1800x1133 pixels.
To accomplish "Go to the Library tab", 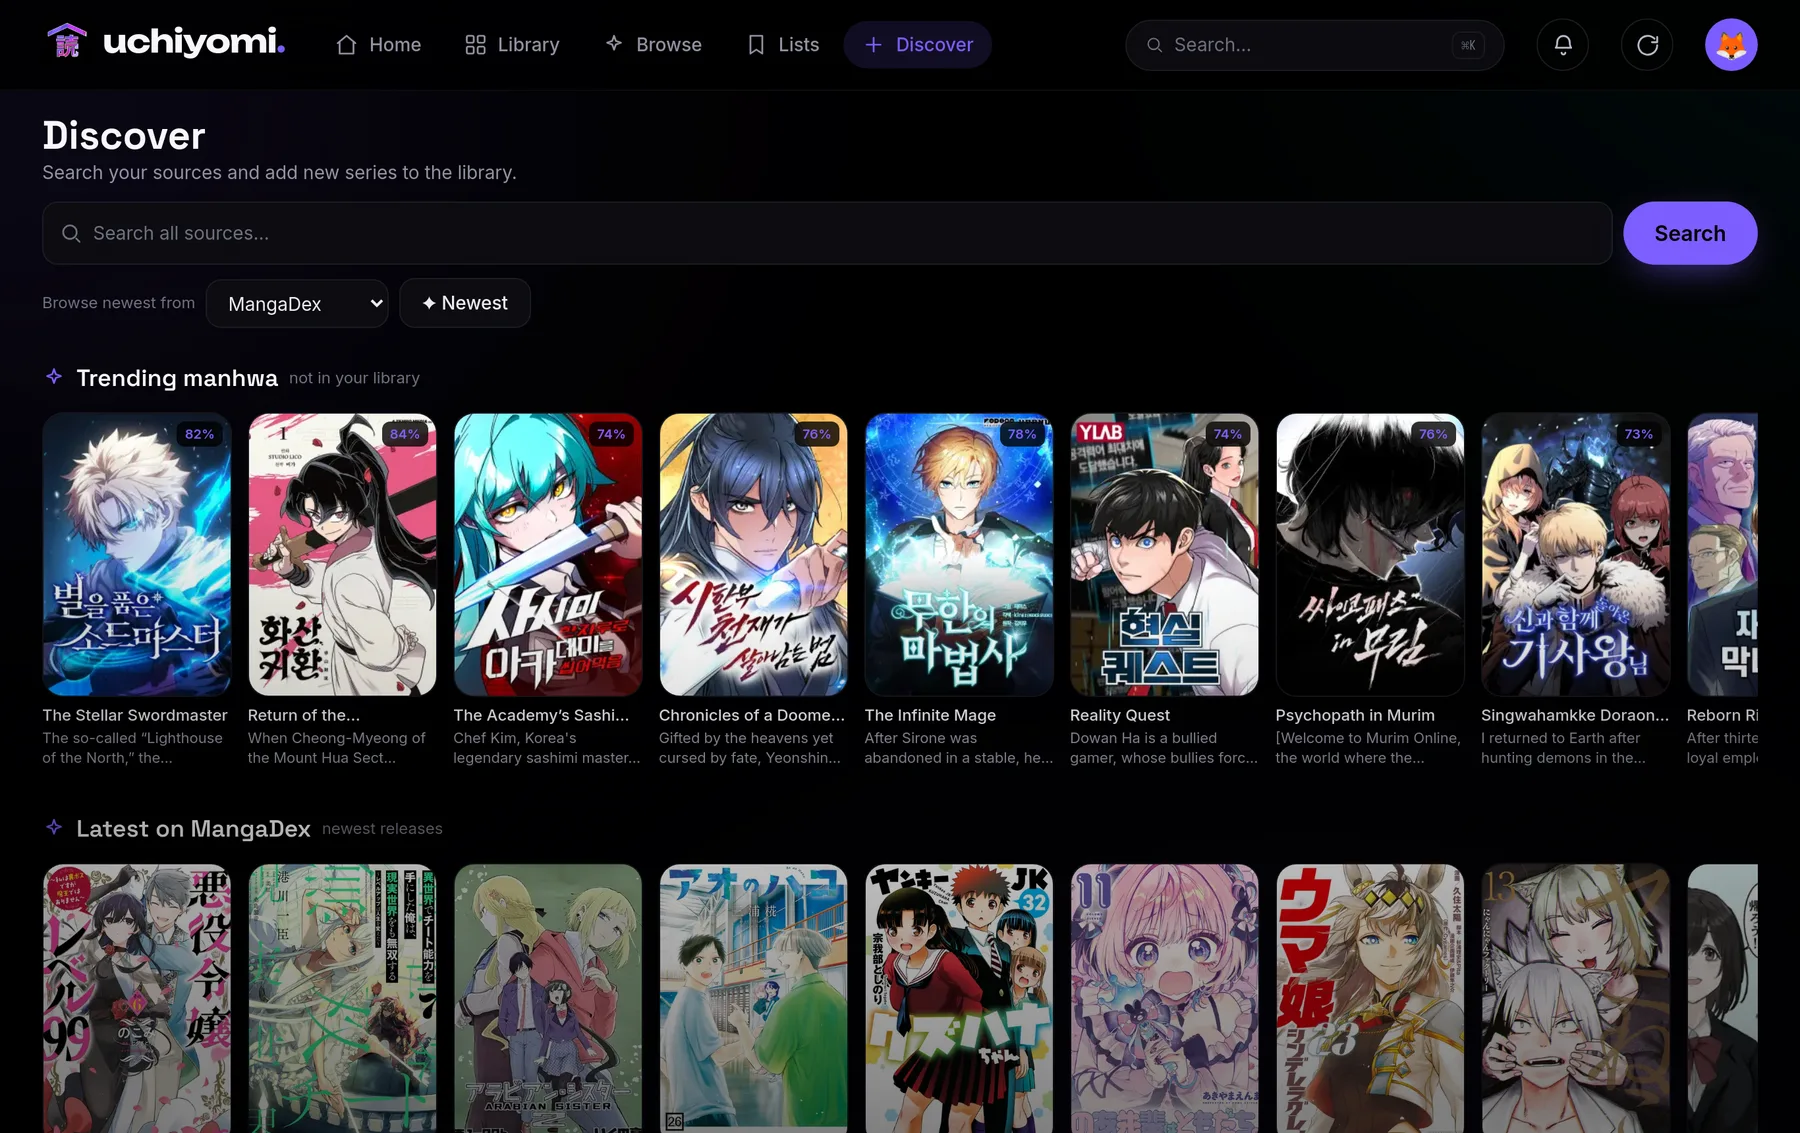I will (512, 45).
